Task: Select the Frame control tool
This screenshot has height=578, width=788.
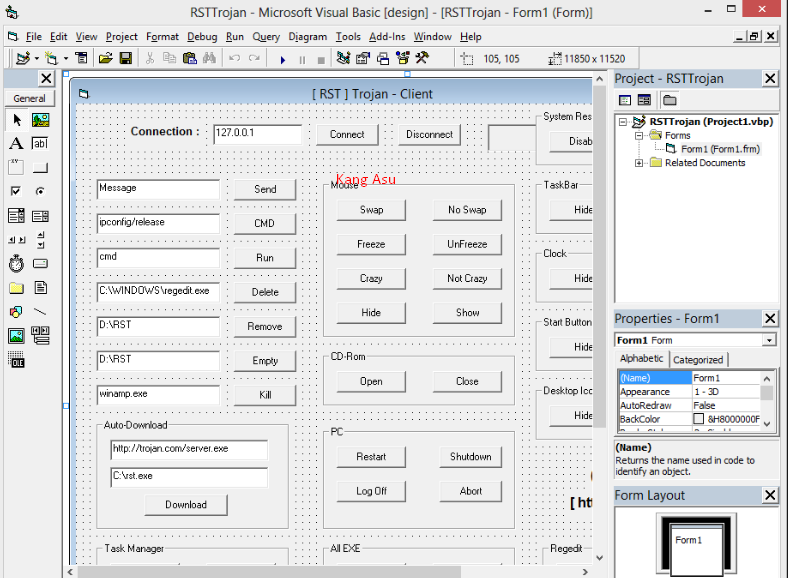Action: point(17,167)
